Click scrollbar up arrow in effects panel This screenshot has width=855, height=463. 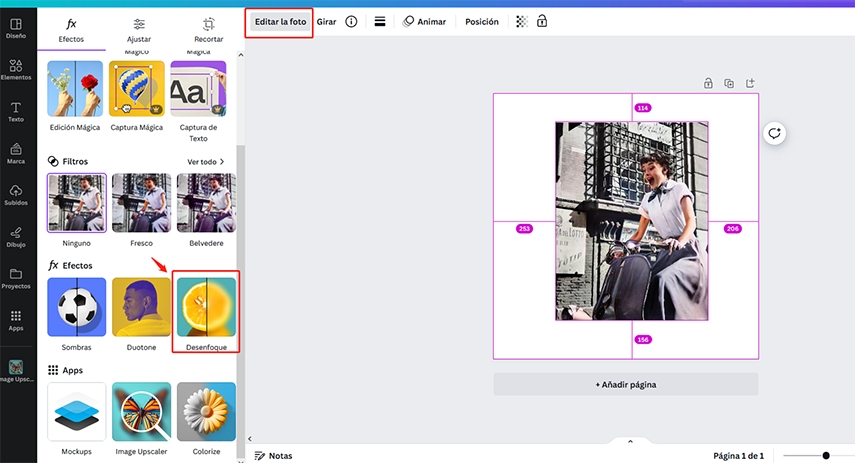(240, 55)
